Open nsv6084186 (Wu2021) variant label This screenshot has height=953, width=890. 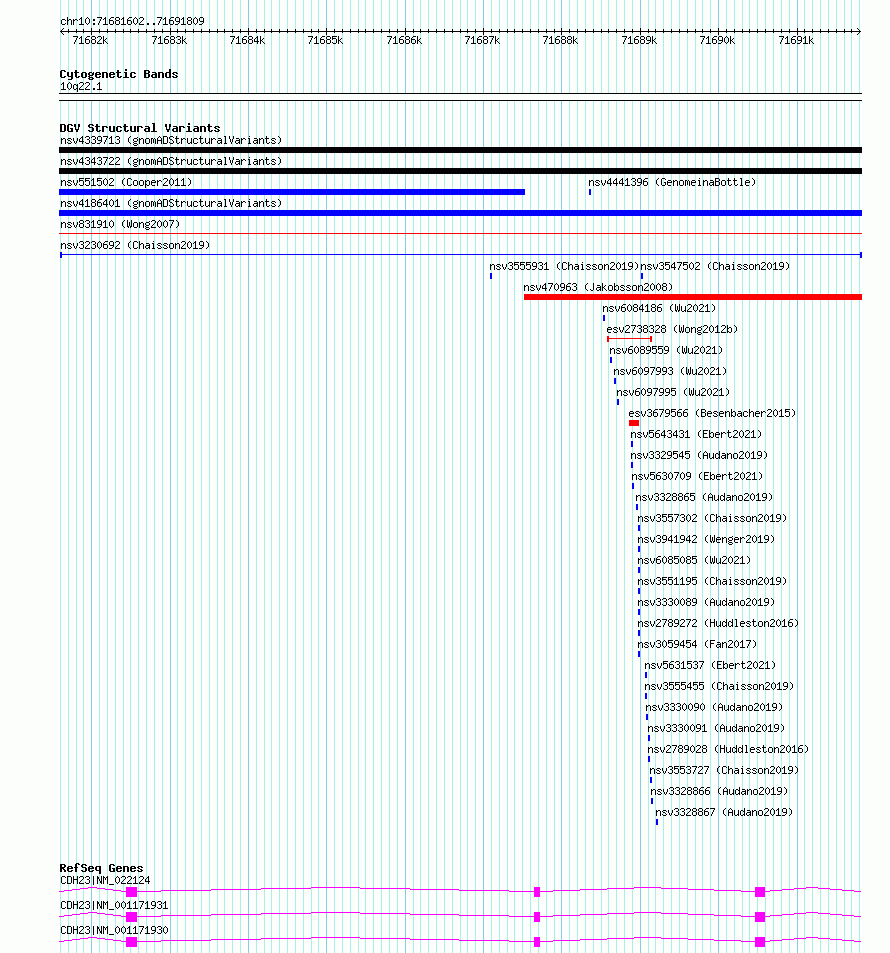659,308
